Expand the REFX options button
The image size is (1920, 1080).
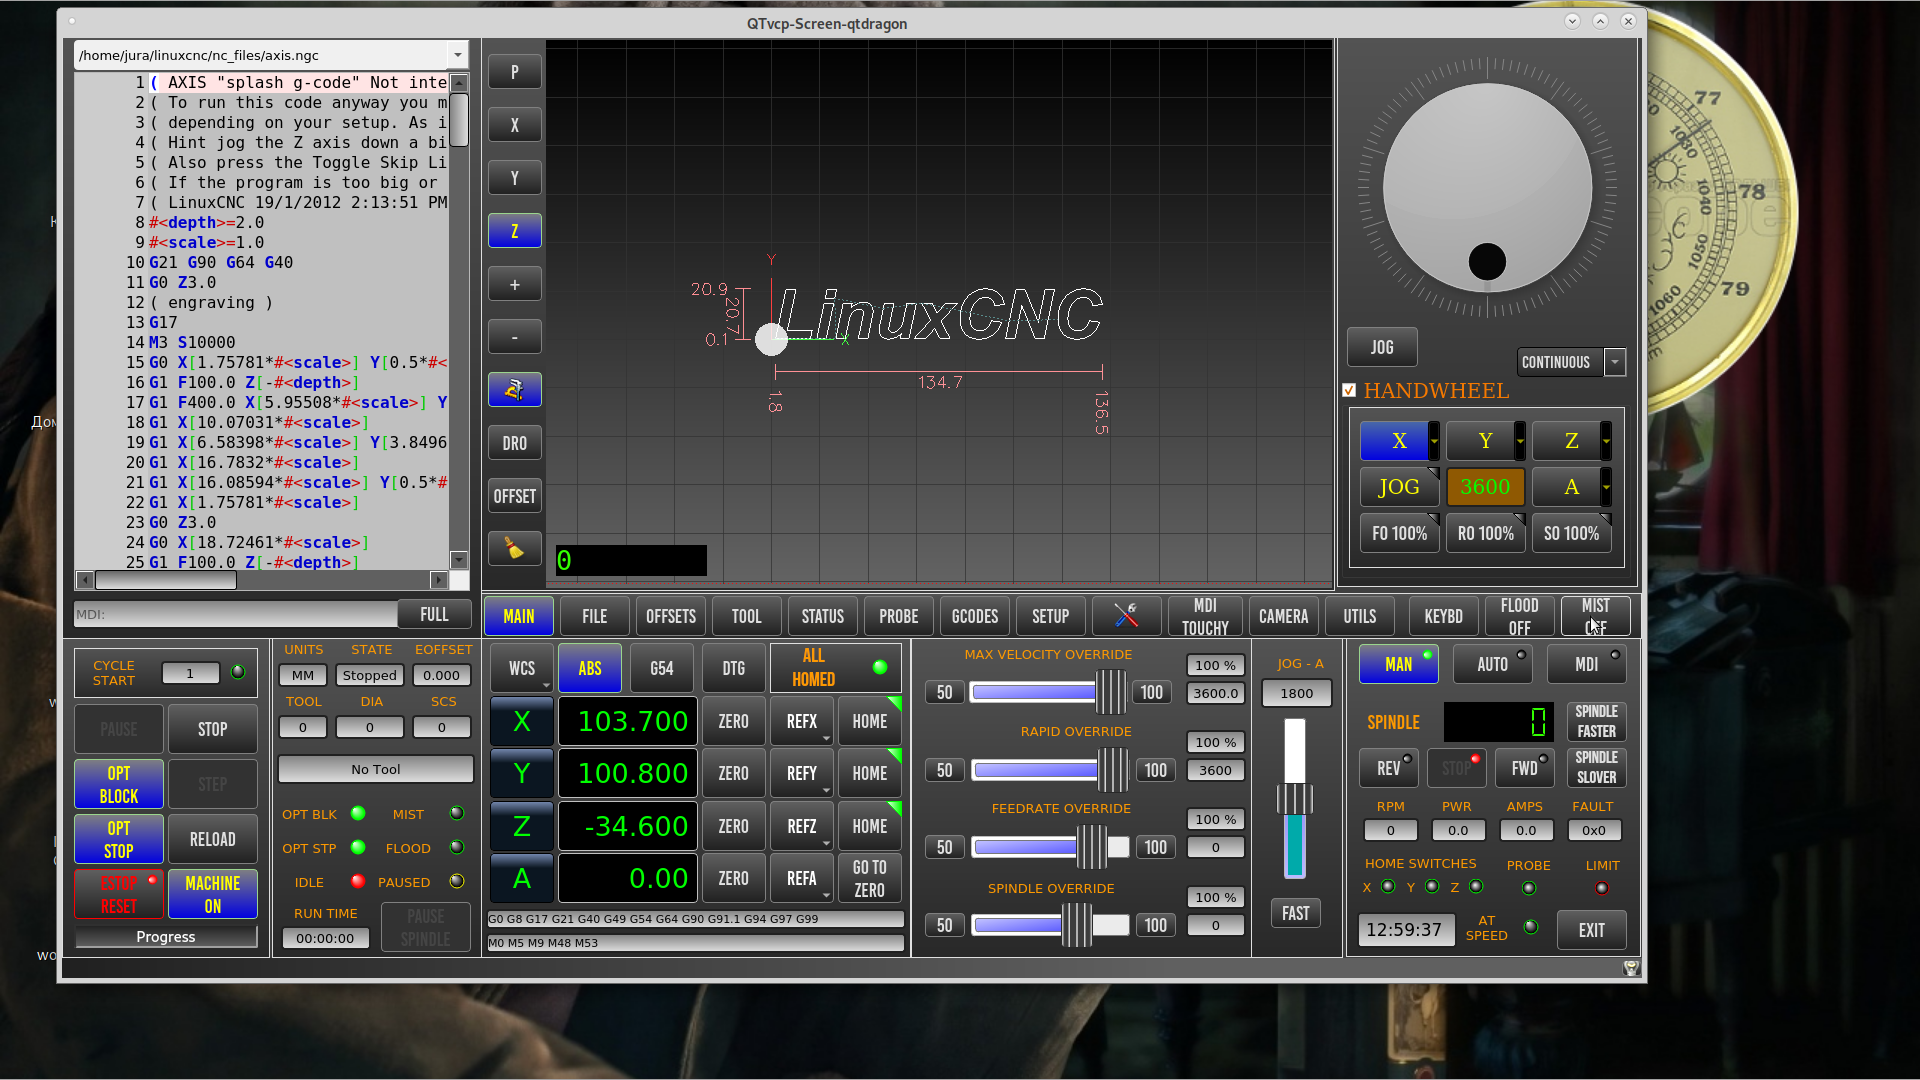(802, 721)
